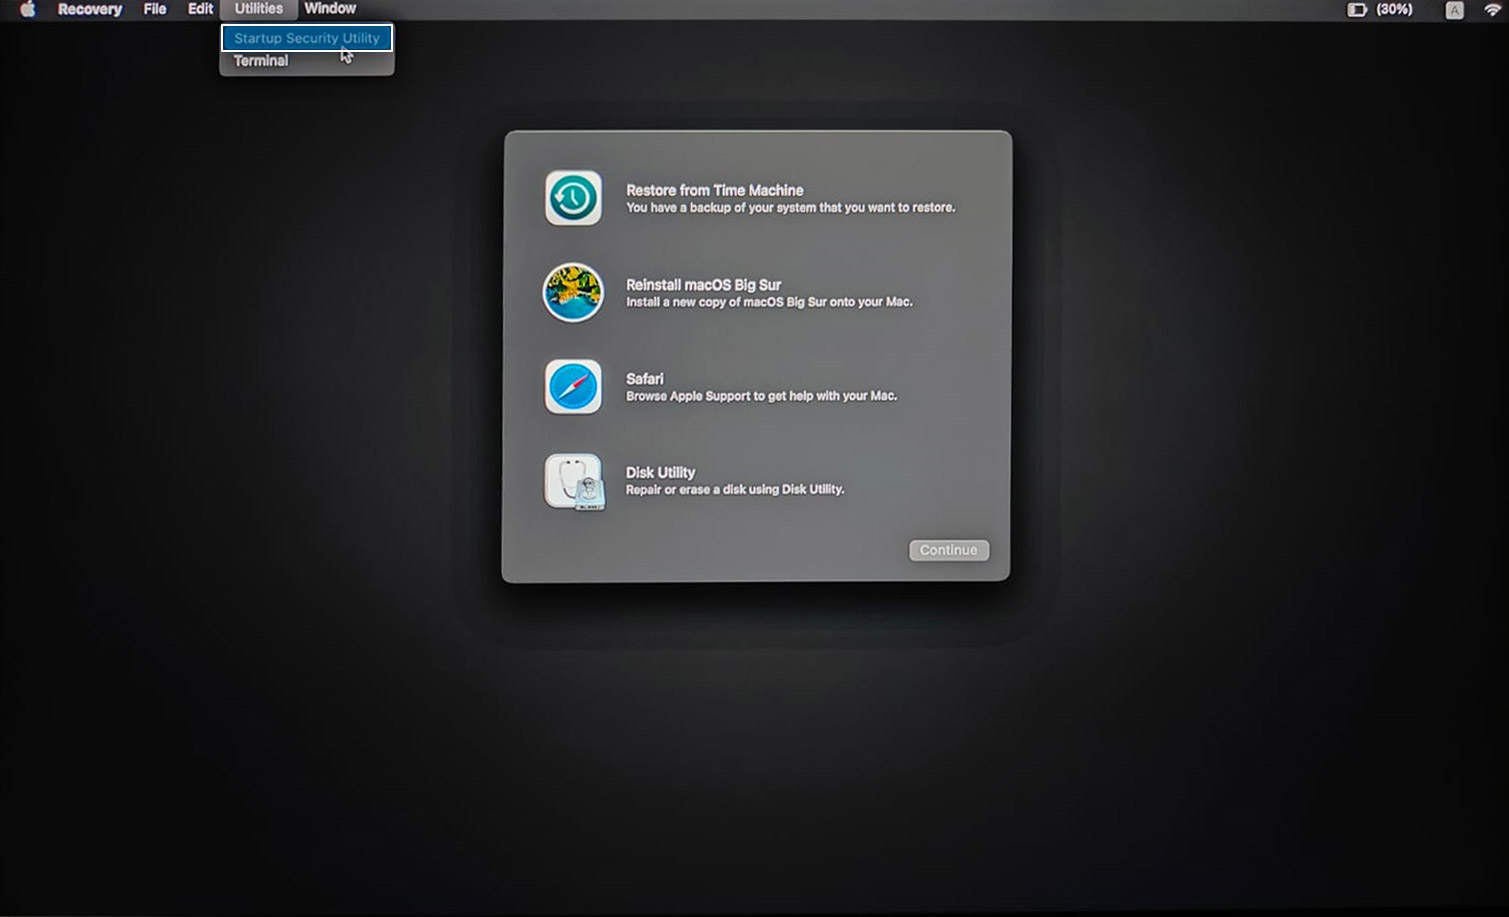Click the Continue button

[949, 550]
